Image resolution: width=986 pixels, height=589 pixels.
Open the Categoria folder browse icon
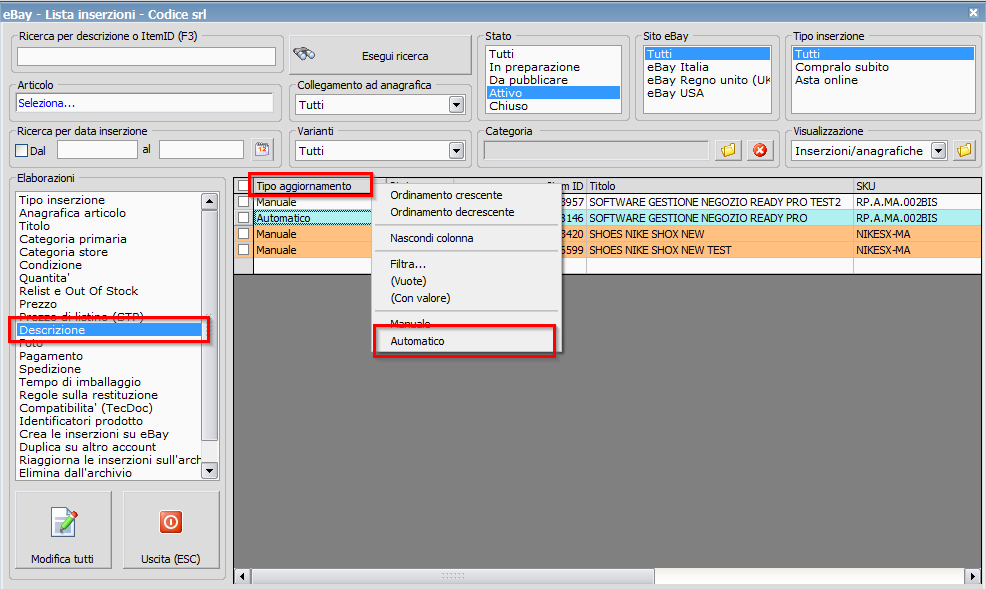(x=728, y=150)
